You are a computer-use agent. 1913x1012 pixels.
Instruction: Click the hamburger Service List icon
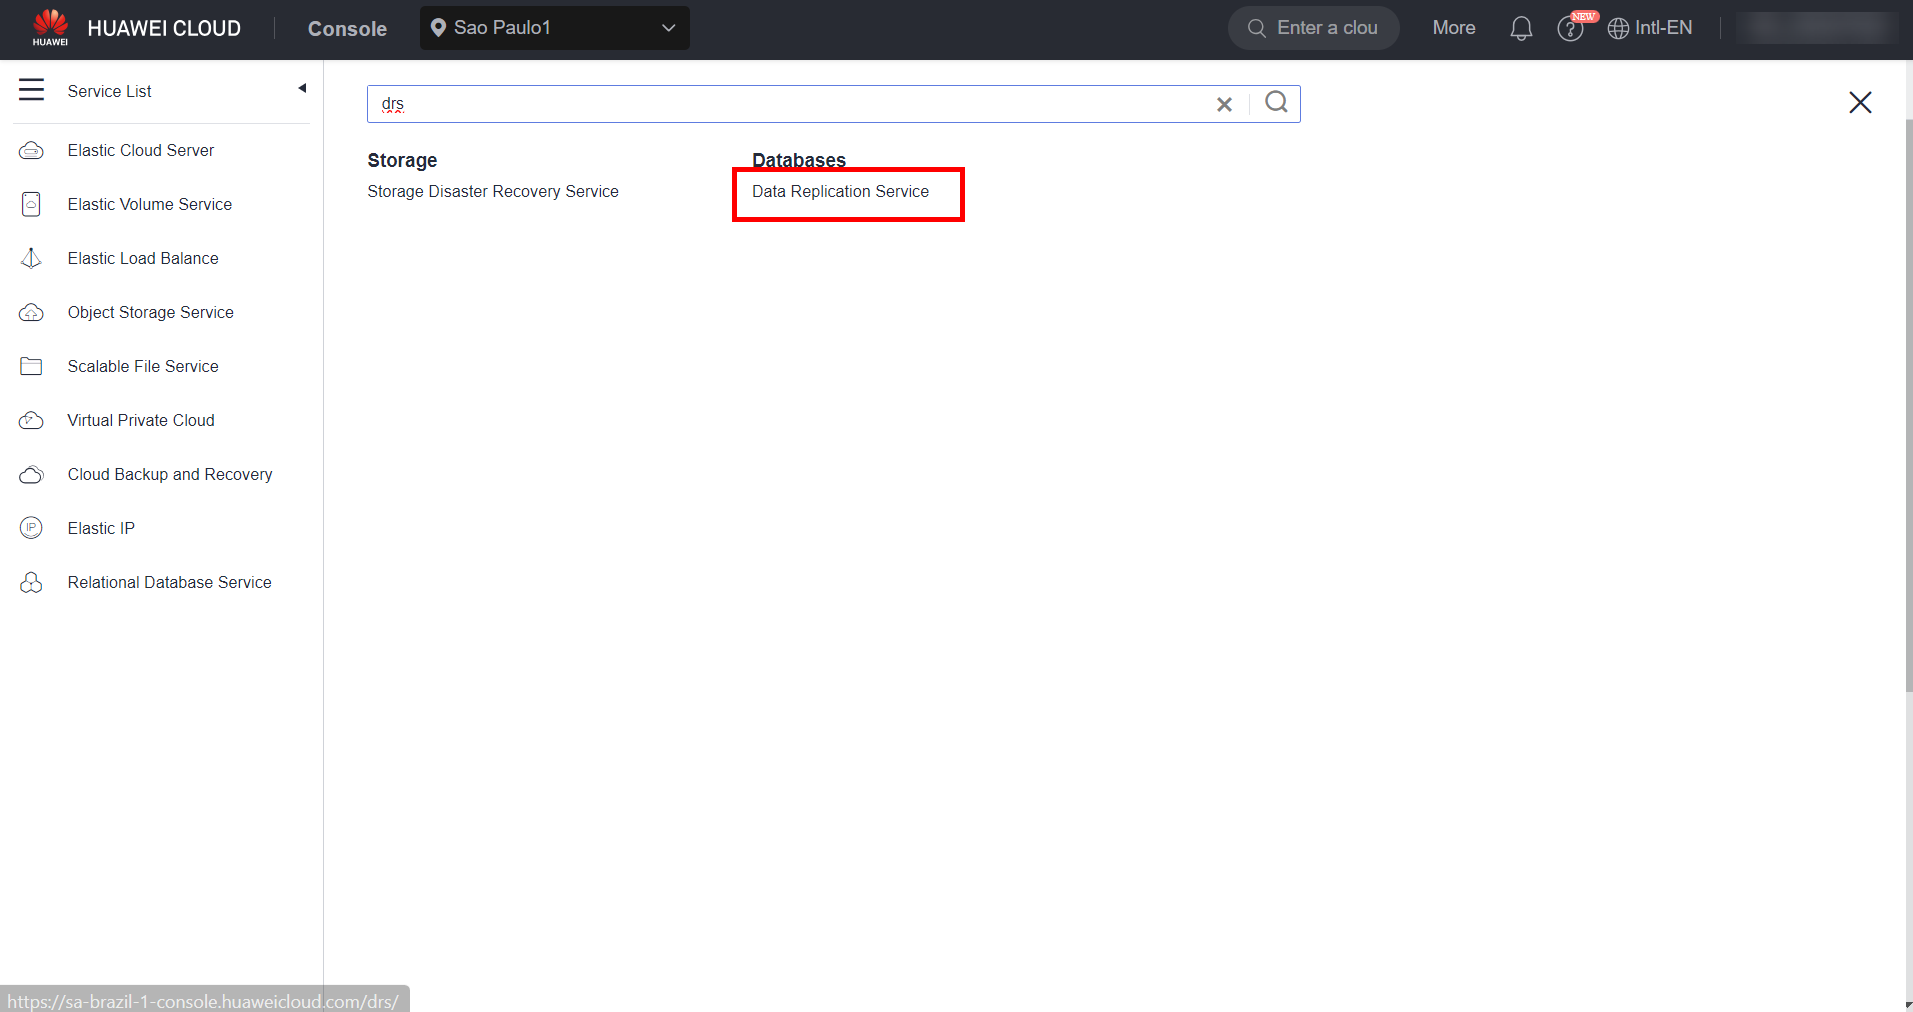[x=31, y=90]
